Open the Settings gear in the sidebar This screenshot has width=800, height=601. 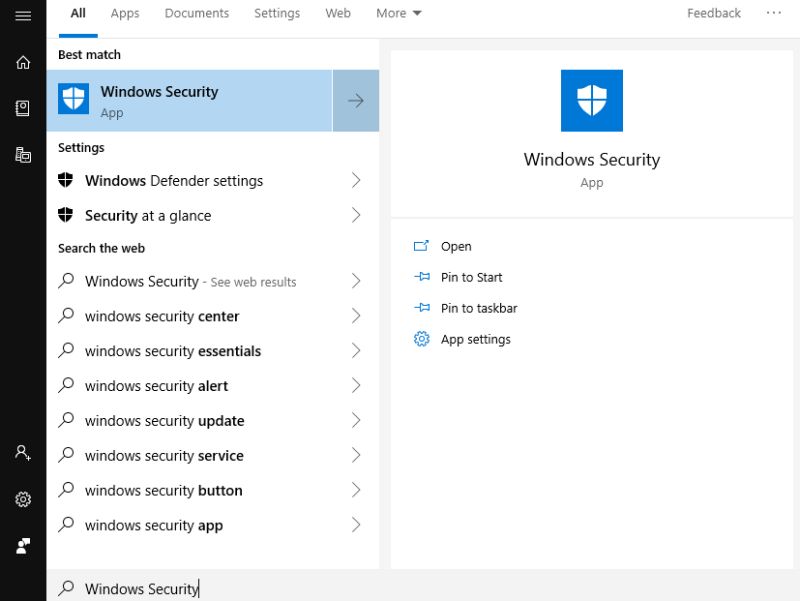23,499
